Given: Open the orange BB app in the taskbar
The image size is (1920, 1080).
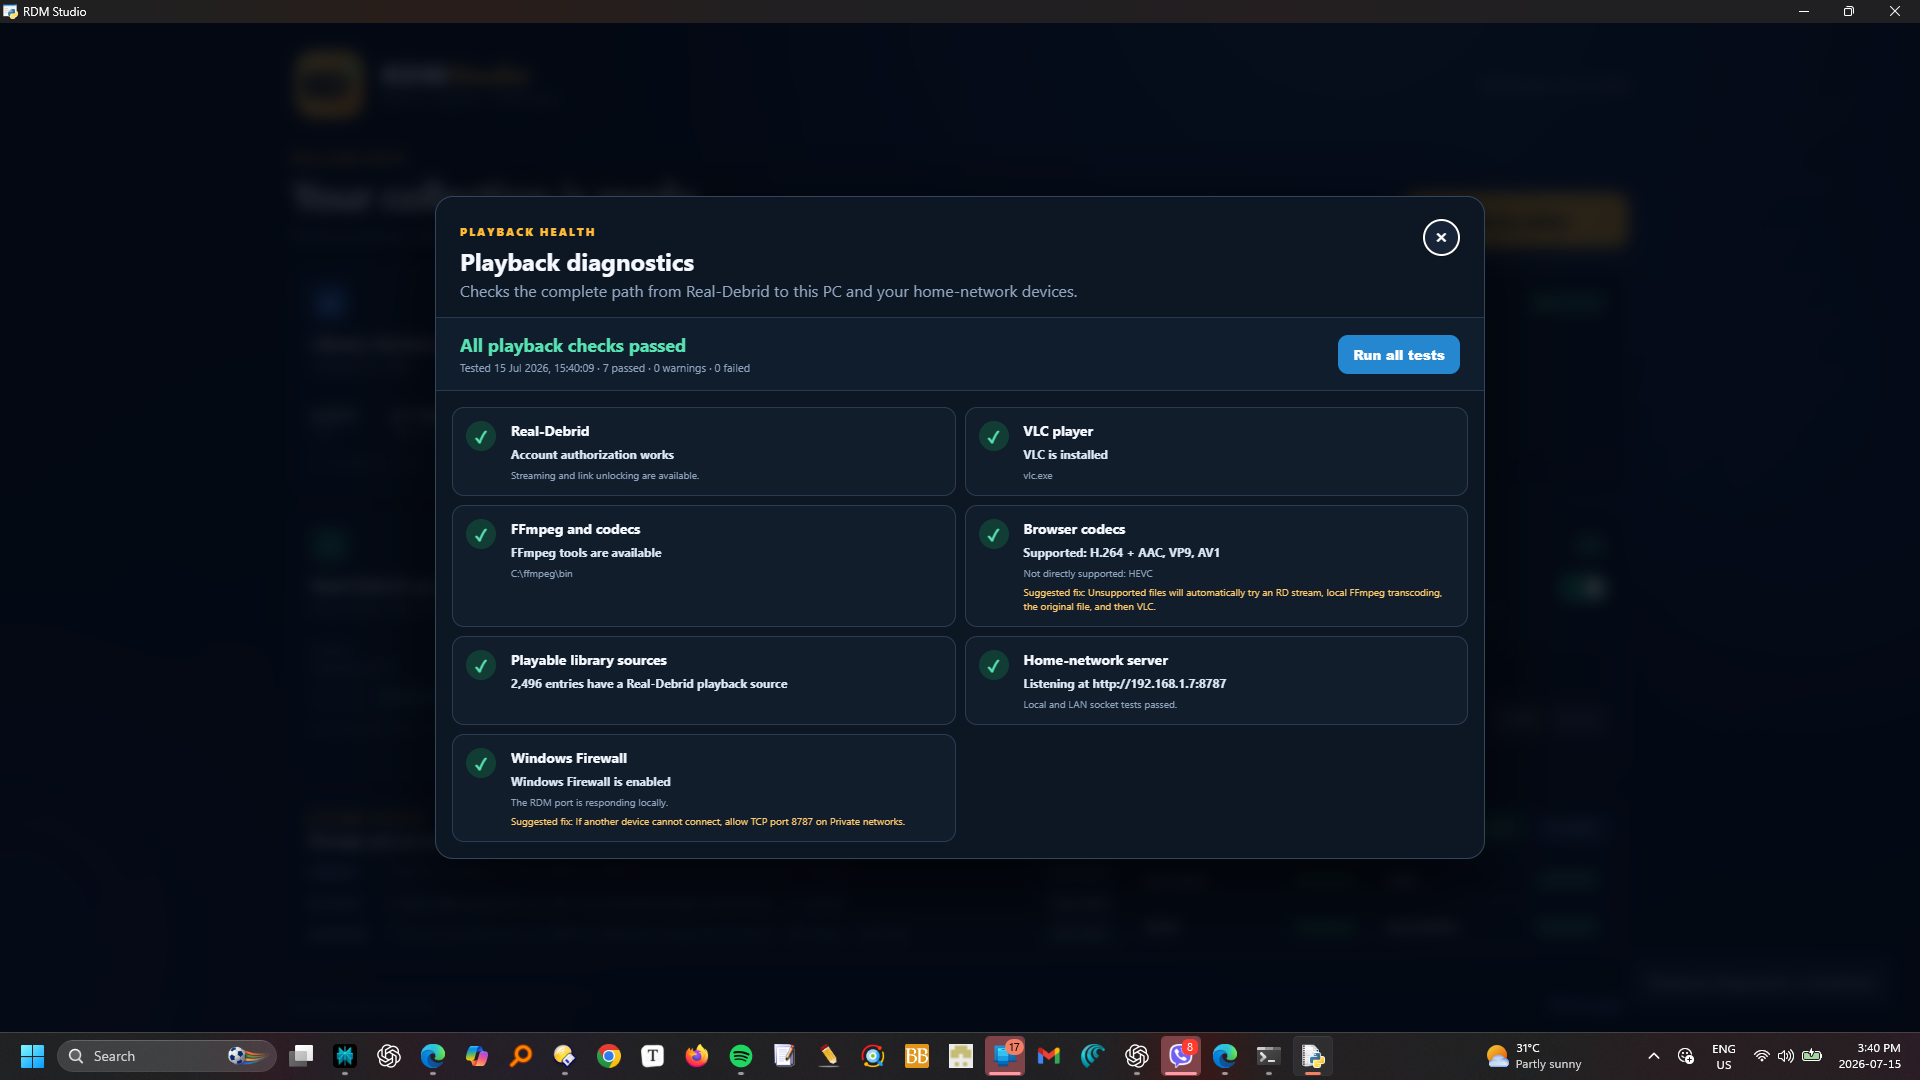Looking at the screenshot, I should [917, 1056].
